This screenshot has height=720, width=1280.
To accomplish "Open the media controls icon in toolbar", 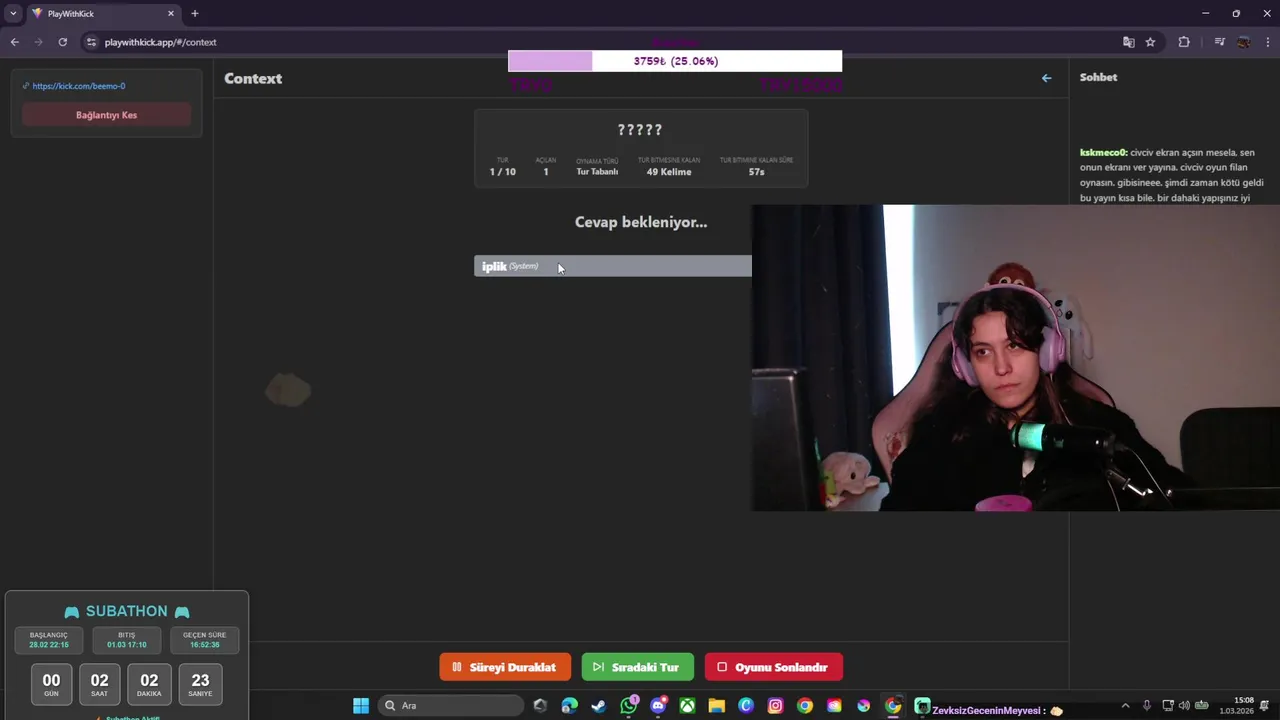I will pos(1219,42).
